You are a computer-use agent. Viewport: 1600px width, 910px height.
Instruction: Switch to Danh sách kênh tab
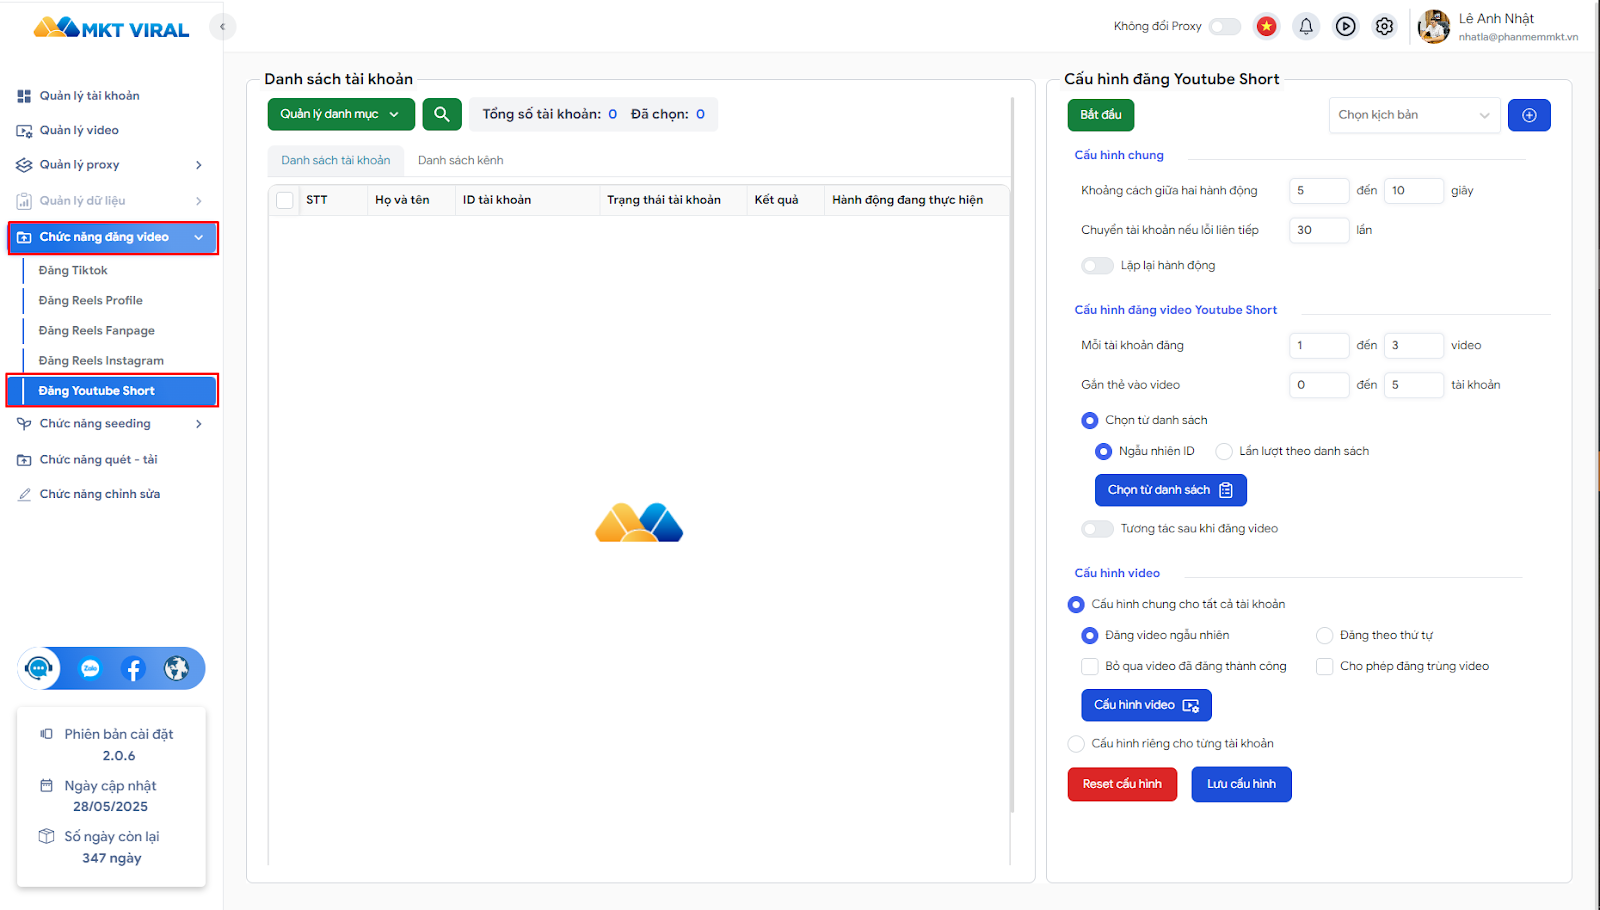coord(461,161)
